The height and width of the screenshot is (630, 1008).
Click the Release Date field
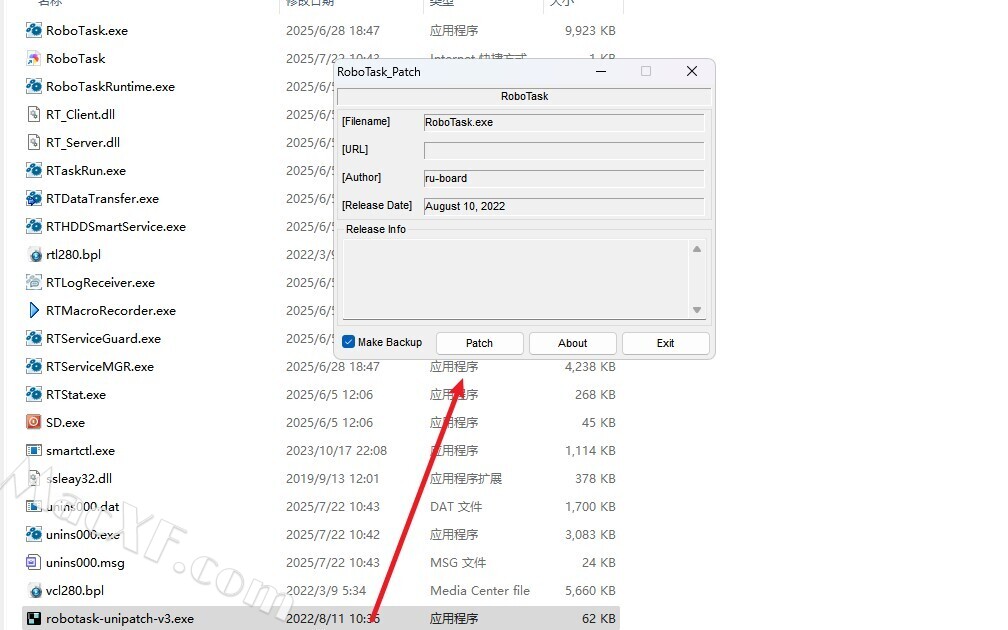[x=564, y=206]
